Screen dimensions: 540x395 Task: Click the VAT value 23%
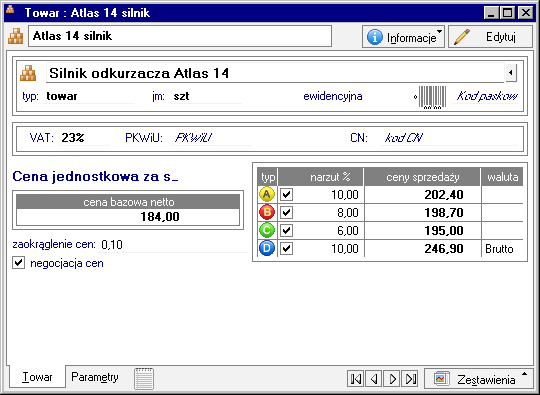pos(73,138)
